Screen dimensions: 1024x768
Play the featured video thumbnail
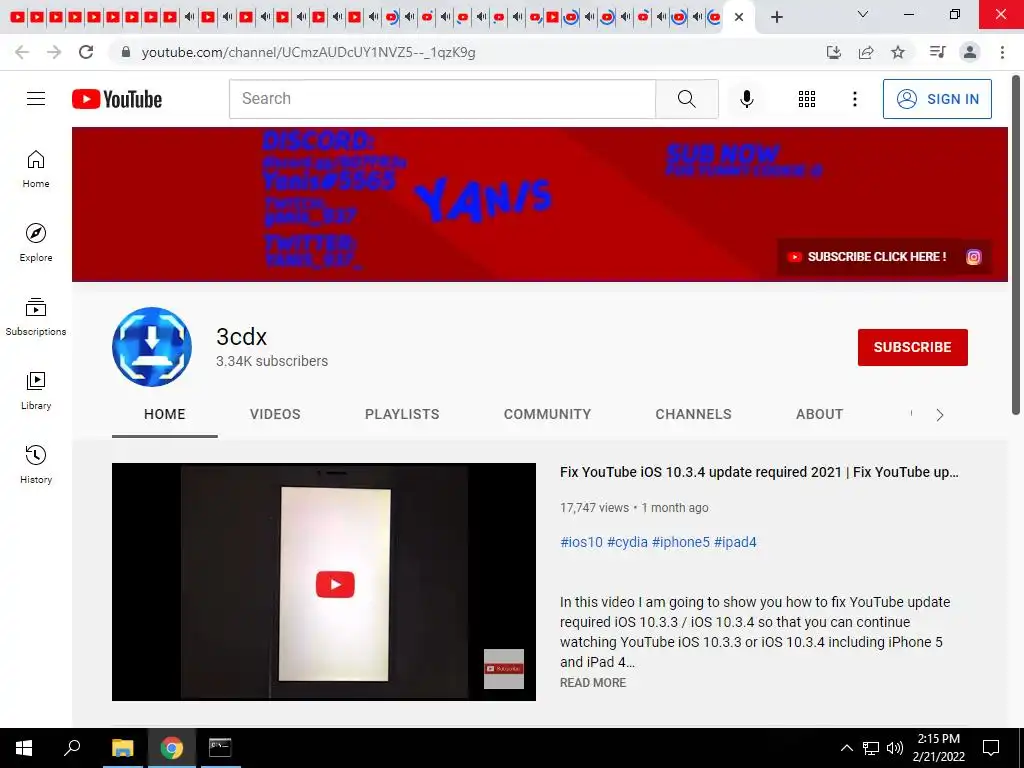[x=324, y=582]
